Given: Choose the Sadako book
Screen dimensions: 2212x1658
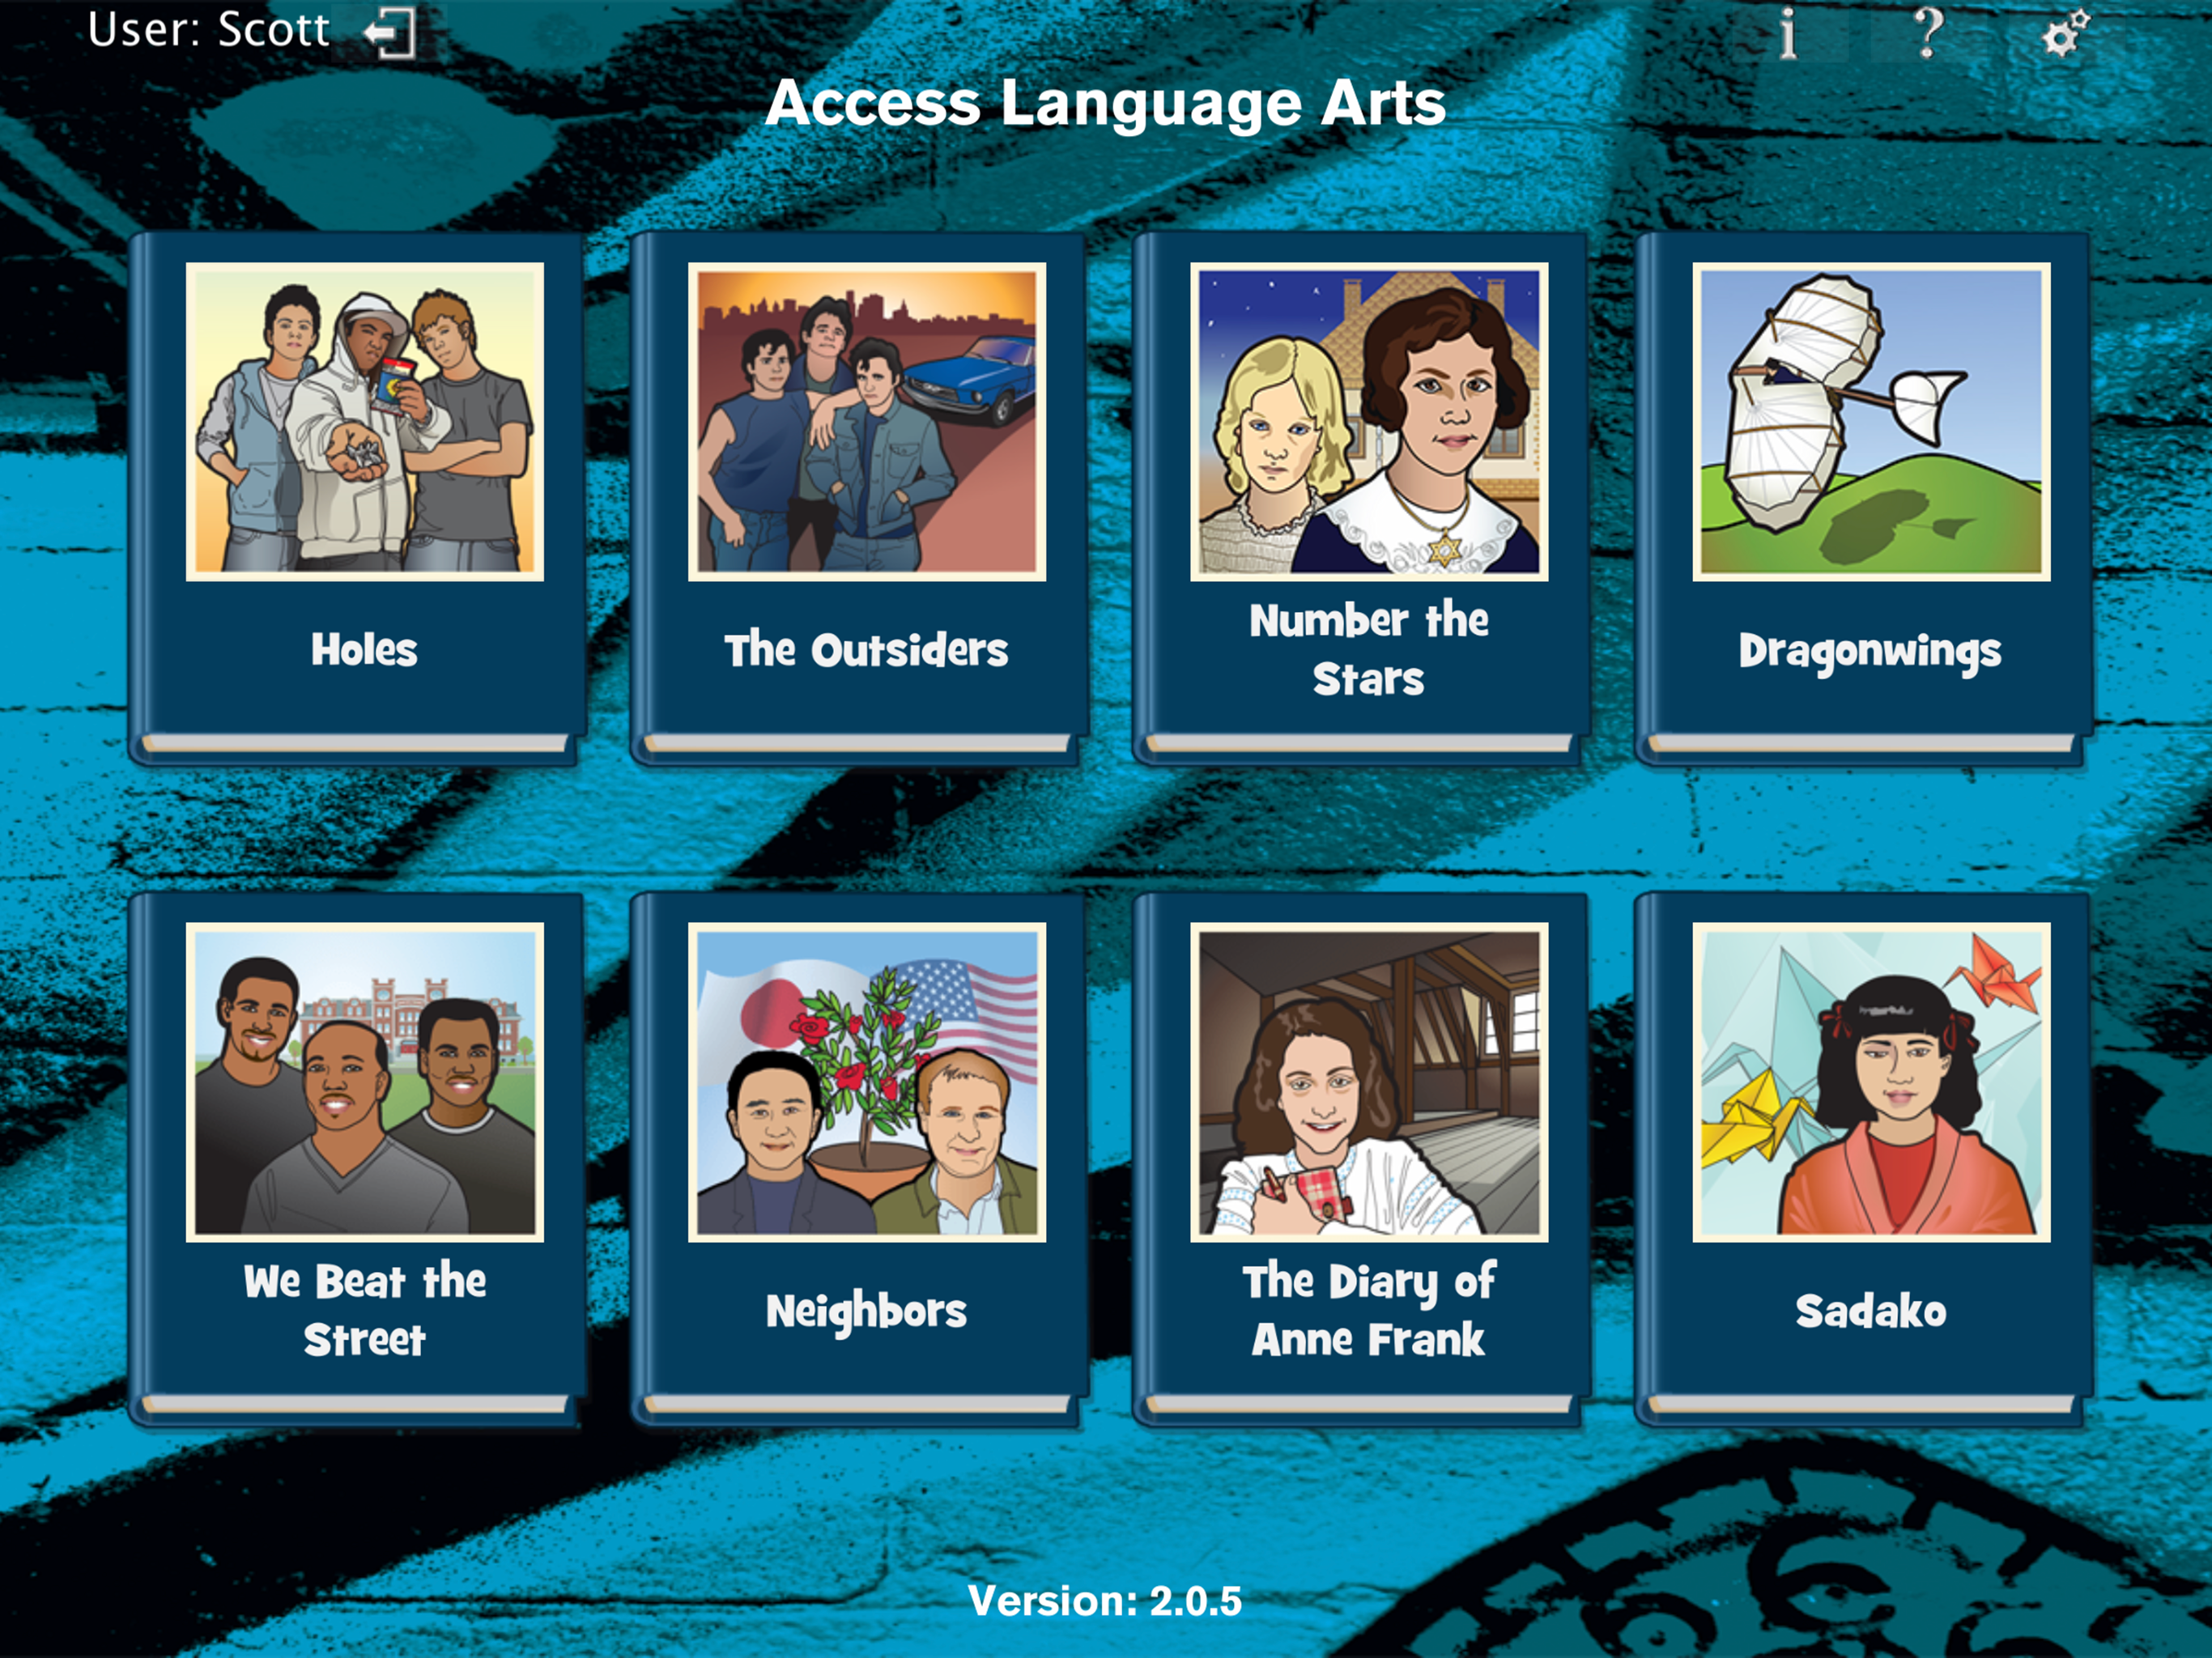Looking at the screenshot, I should (1865, 1161).
